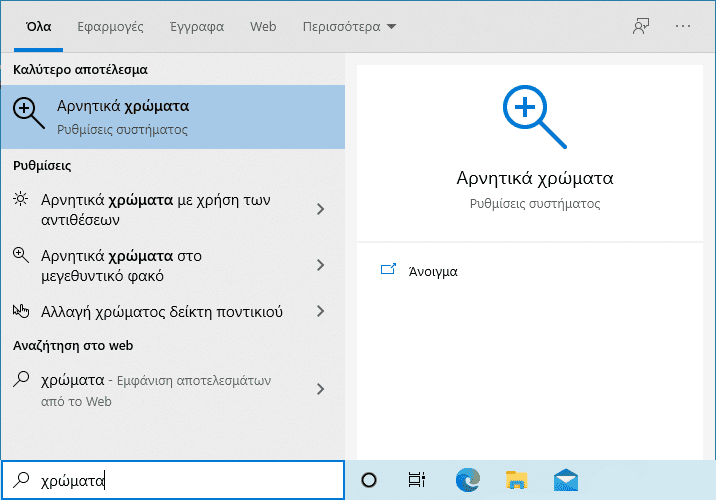Switch to the Έγγραφα tab
The height and width of the screenshot is (500, 716).
pyautogui.click(x=197, y=26)
